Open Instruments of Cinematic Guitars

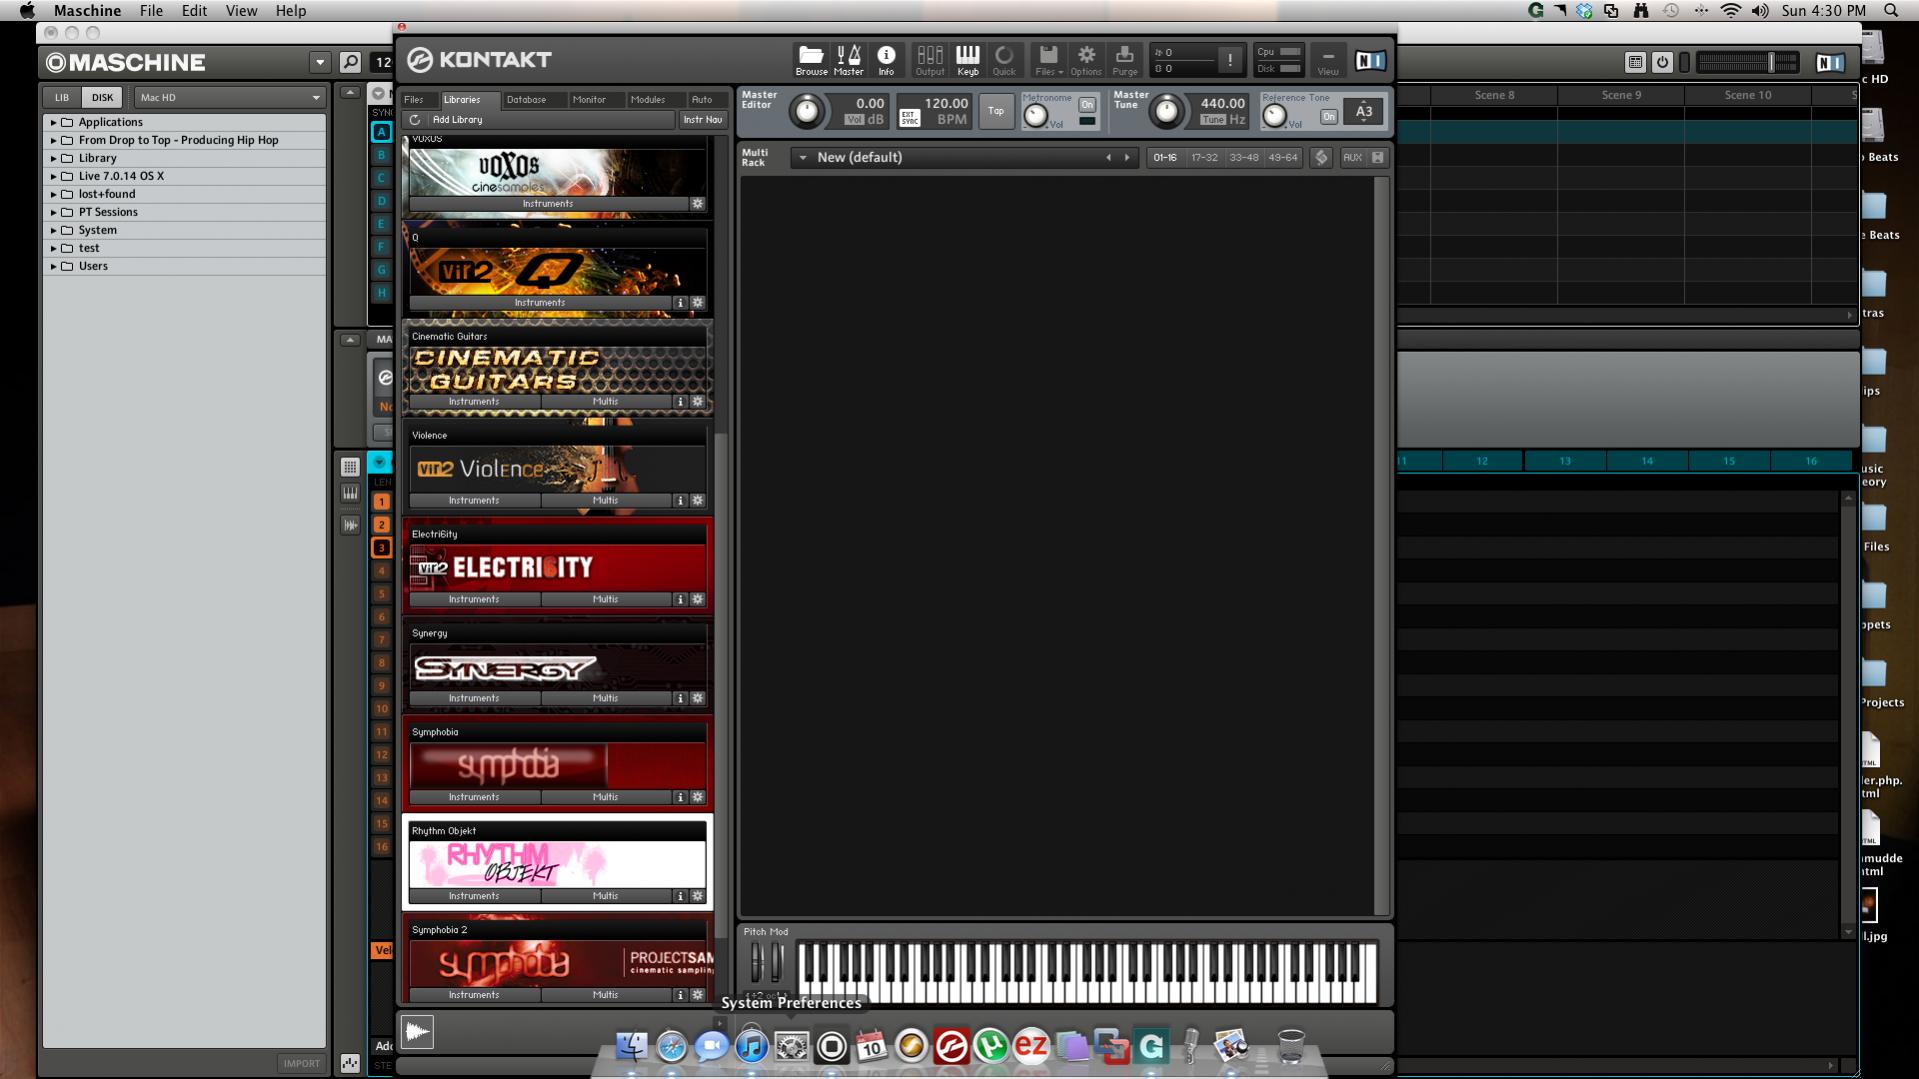[474, 402]
